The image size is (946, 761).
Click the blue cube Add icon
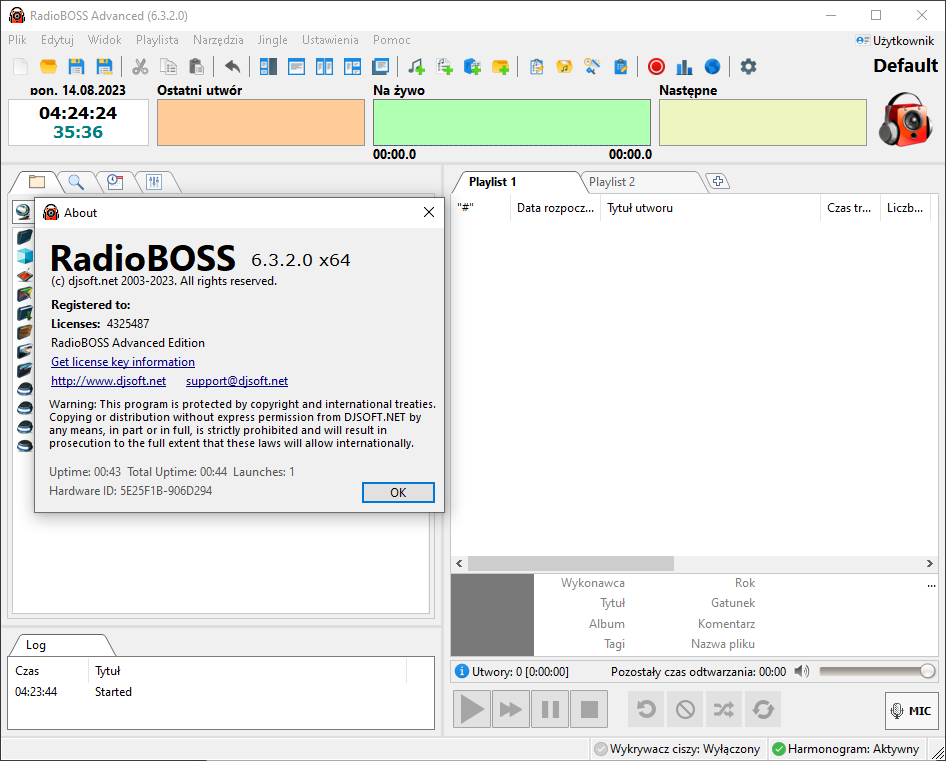click(472, 66)
